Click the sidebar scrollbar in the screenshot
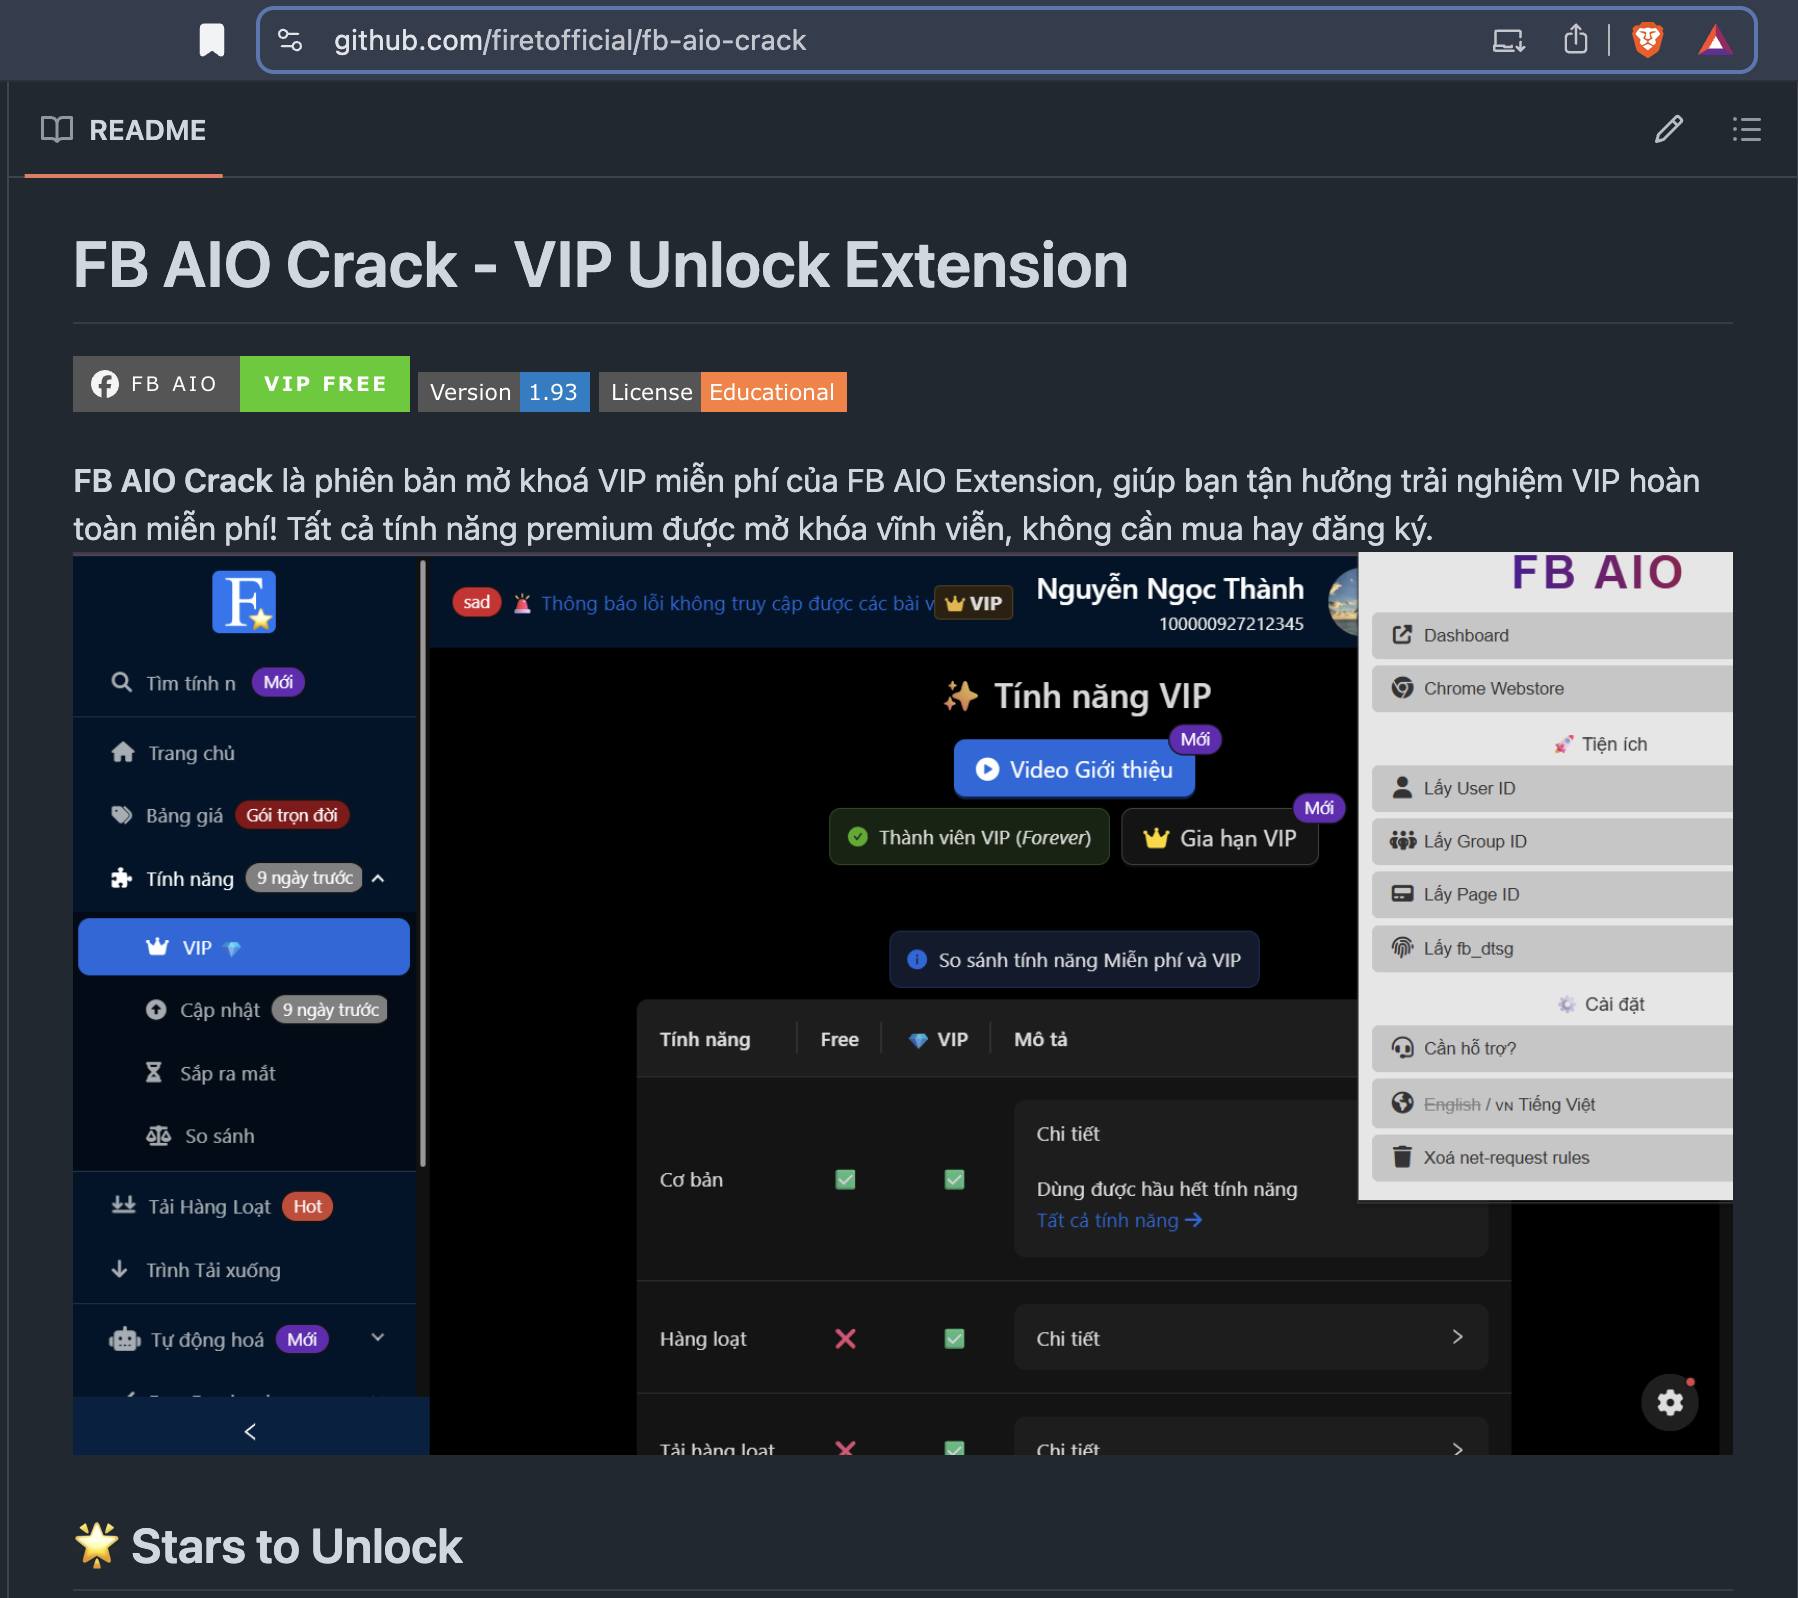The width and height of the screenshot is (1798, 1598). [423, 865]
